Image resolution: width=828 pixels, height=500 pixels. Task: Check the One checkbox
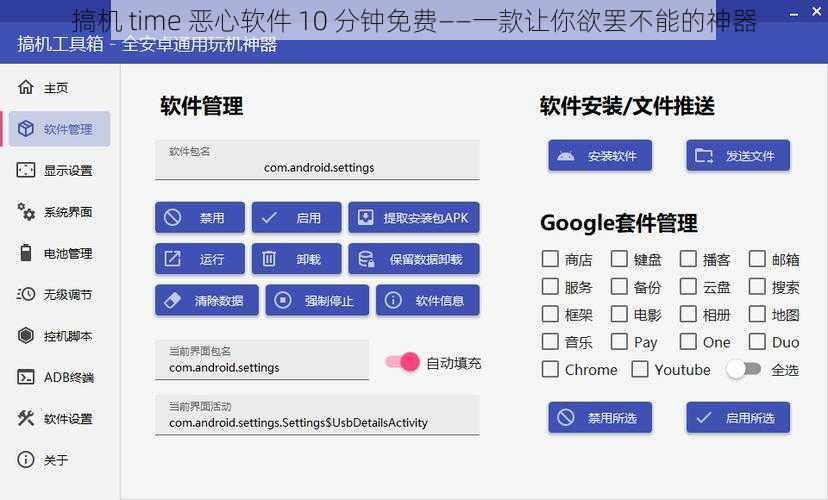tap(688, 342)
